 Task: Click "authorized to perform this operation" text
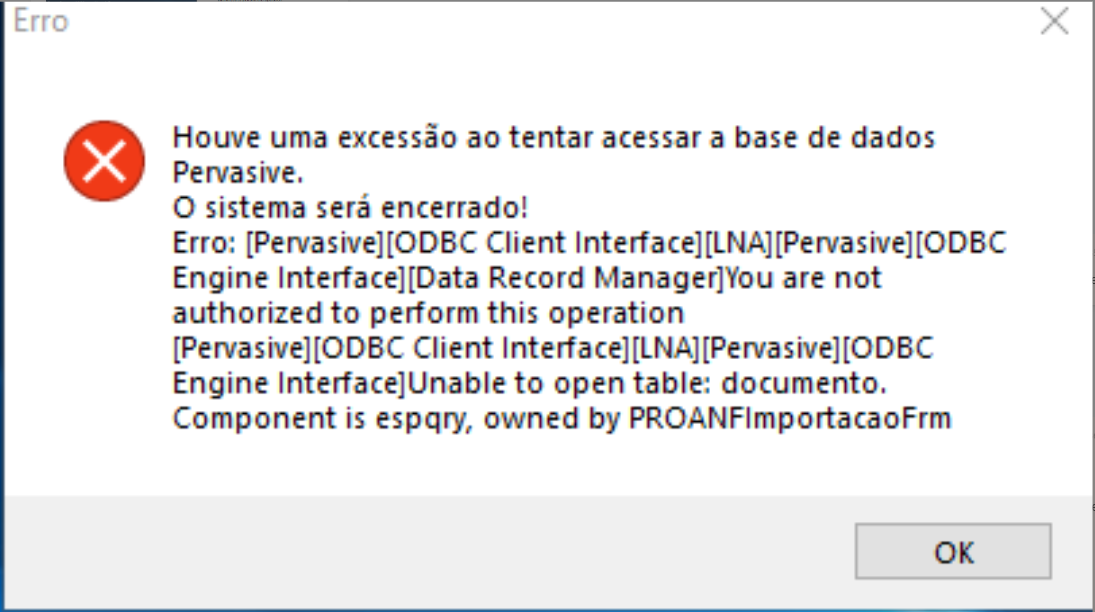pos(428,313)
